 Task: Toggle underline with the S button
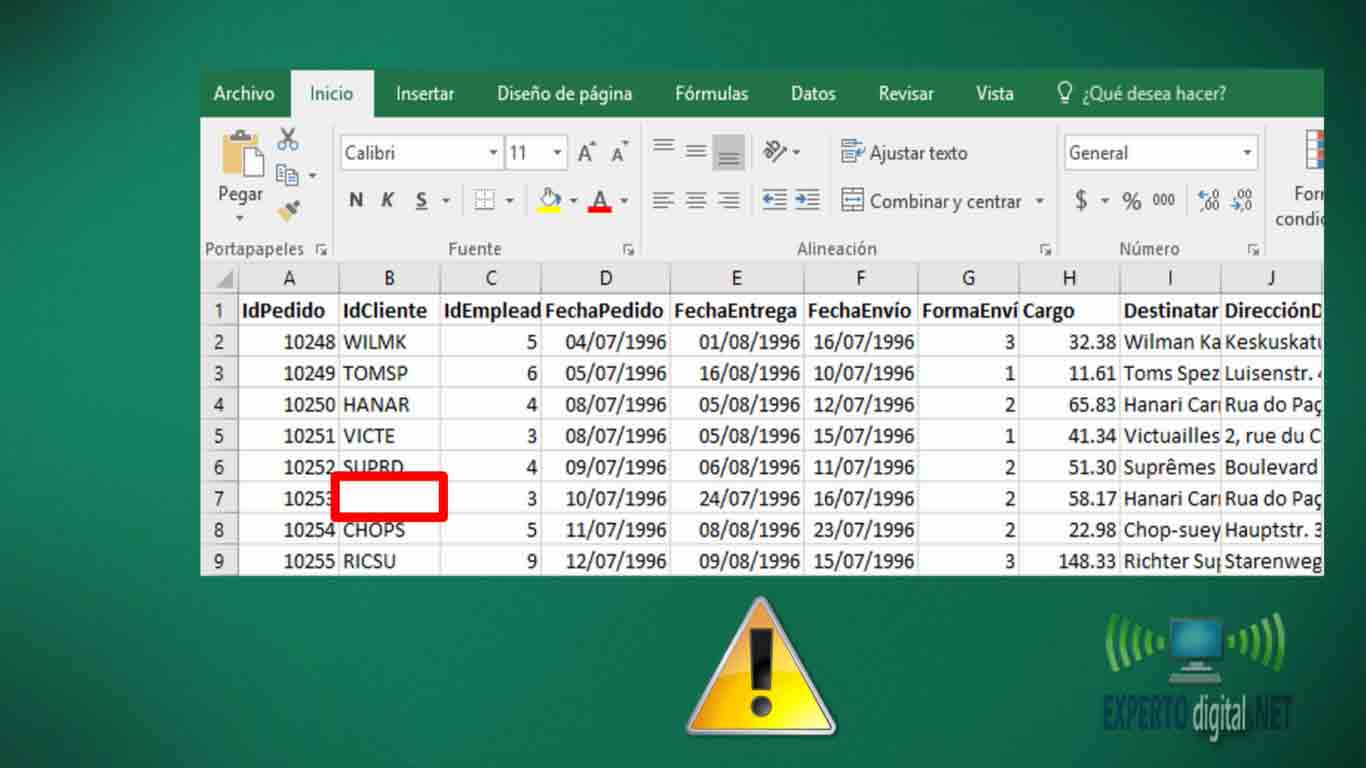click(421, 201)
